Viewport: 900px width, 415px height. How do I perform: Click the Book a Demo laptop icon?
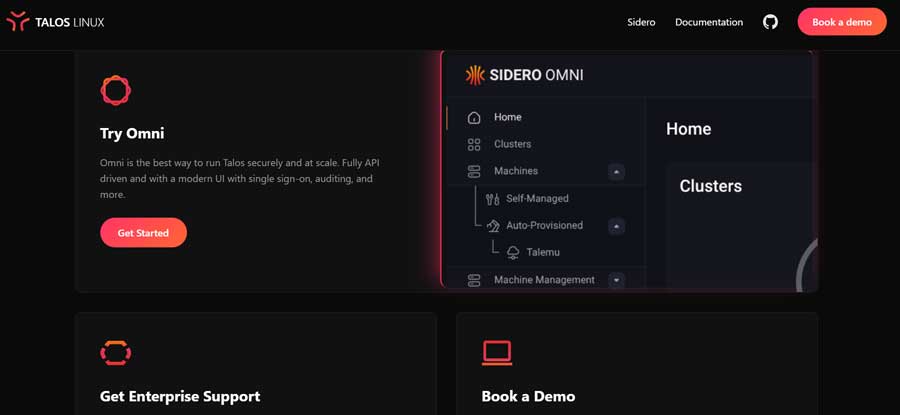[x=497, y=352]
